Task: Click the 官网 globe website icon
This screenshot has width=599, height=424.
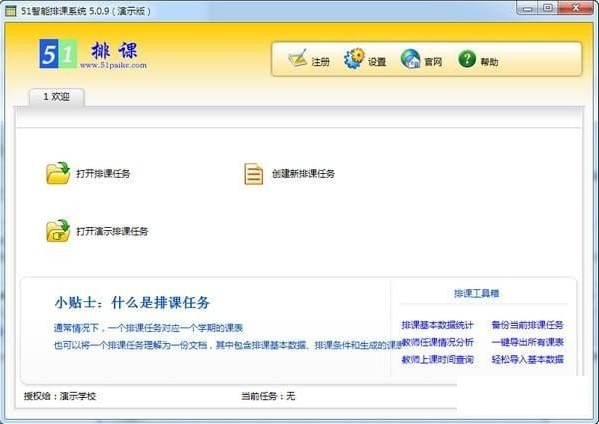Action: (x=411, y=59)
